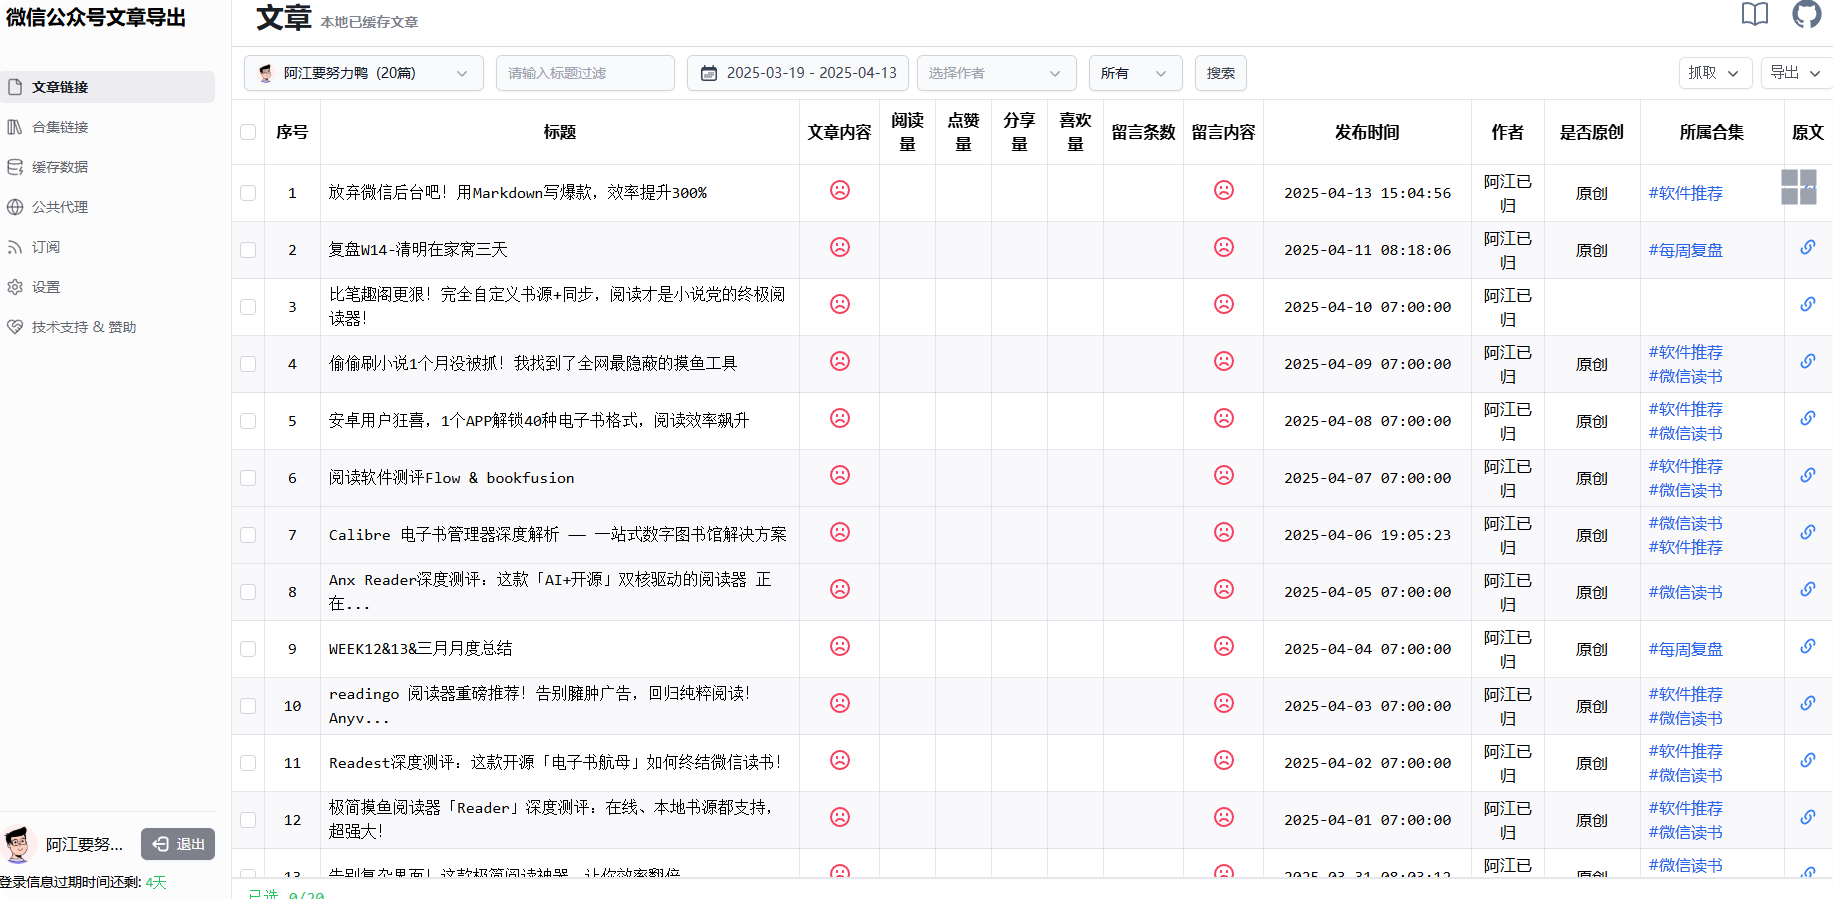The height and width of the screenshot is (899, 1833).
Task: Open the original link of article 3
Action: pos(1808,304)
